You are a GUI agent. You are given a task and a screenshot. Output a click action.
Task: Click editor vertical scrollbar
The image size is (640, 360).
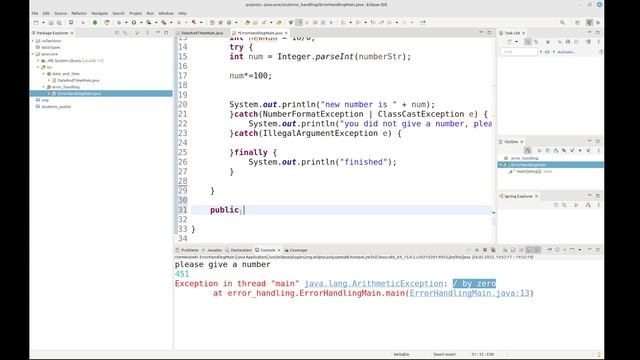coord(493,140)
